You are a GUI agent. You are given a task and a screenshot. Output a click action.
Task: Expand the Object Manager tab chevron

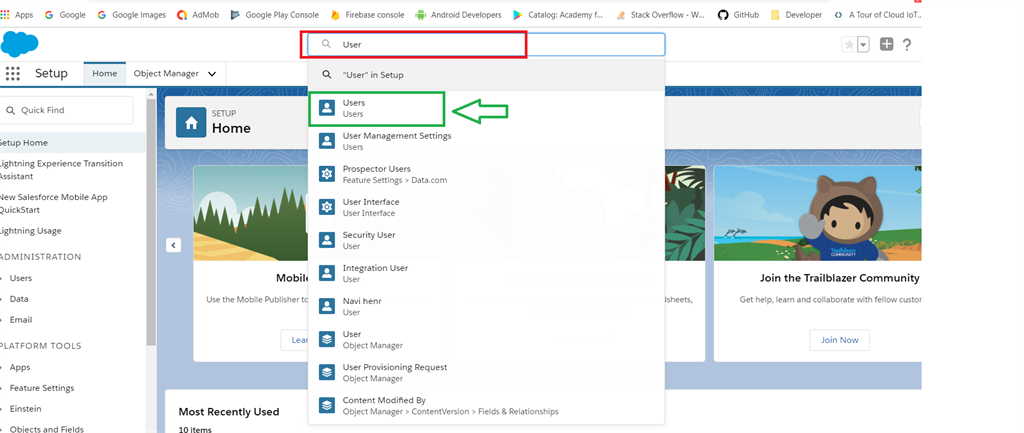[x=212, y=74]
